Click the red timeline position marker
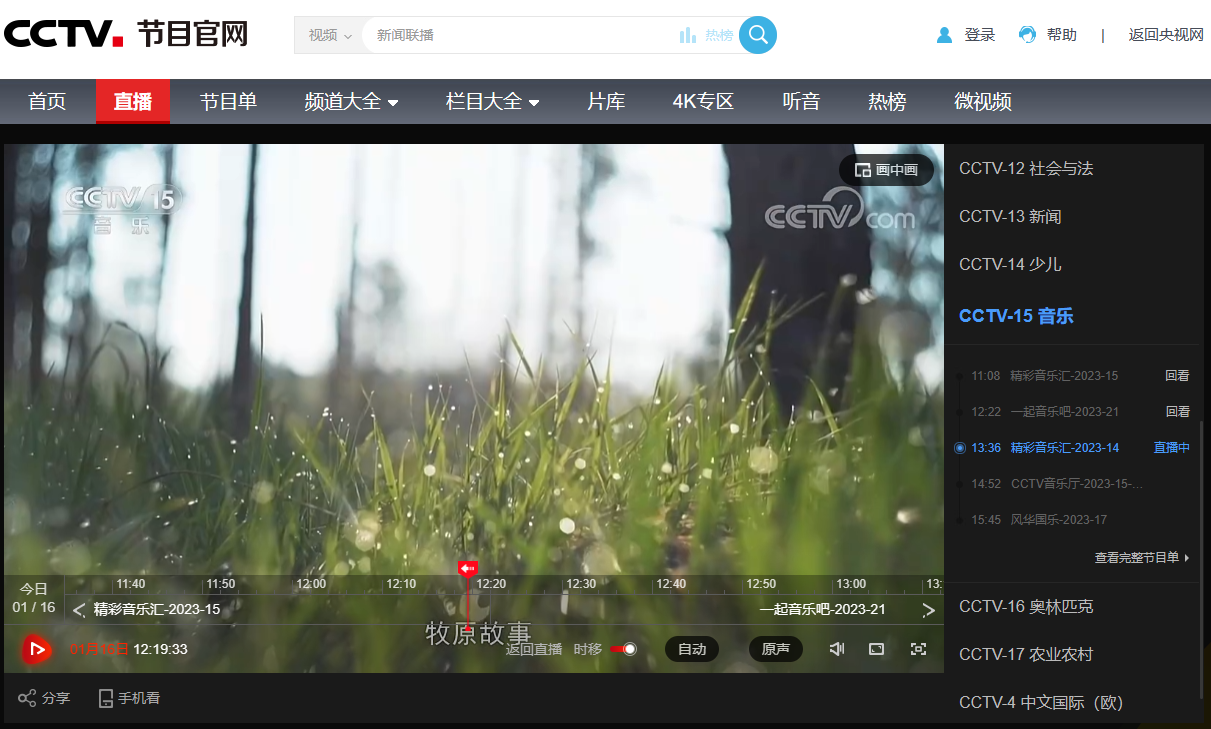Viewport: 1211px width, 729px height. [468, 569]
